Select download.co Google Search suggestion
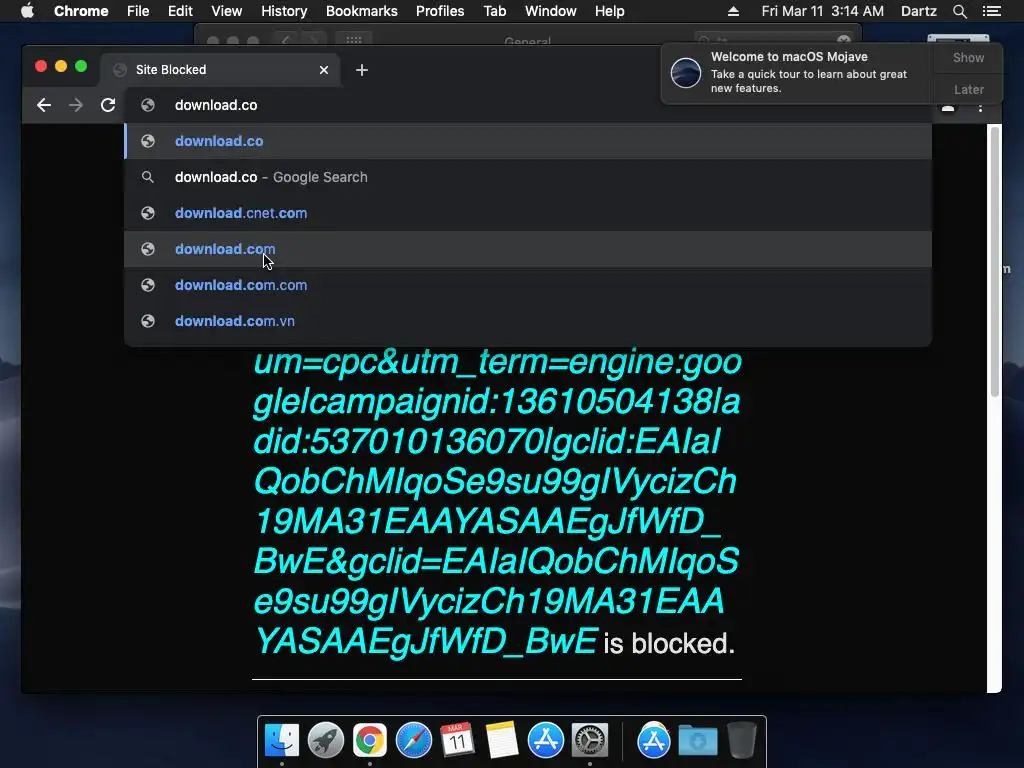Image resolution: width=1024 pixels, height=768 pixels. (x=528, y=177)
